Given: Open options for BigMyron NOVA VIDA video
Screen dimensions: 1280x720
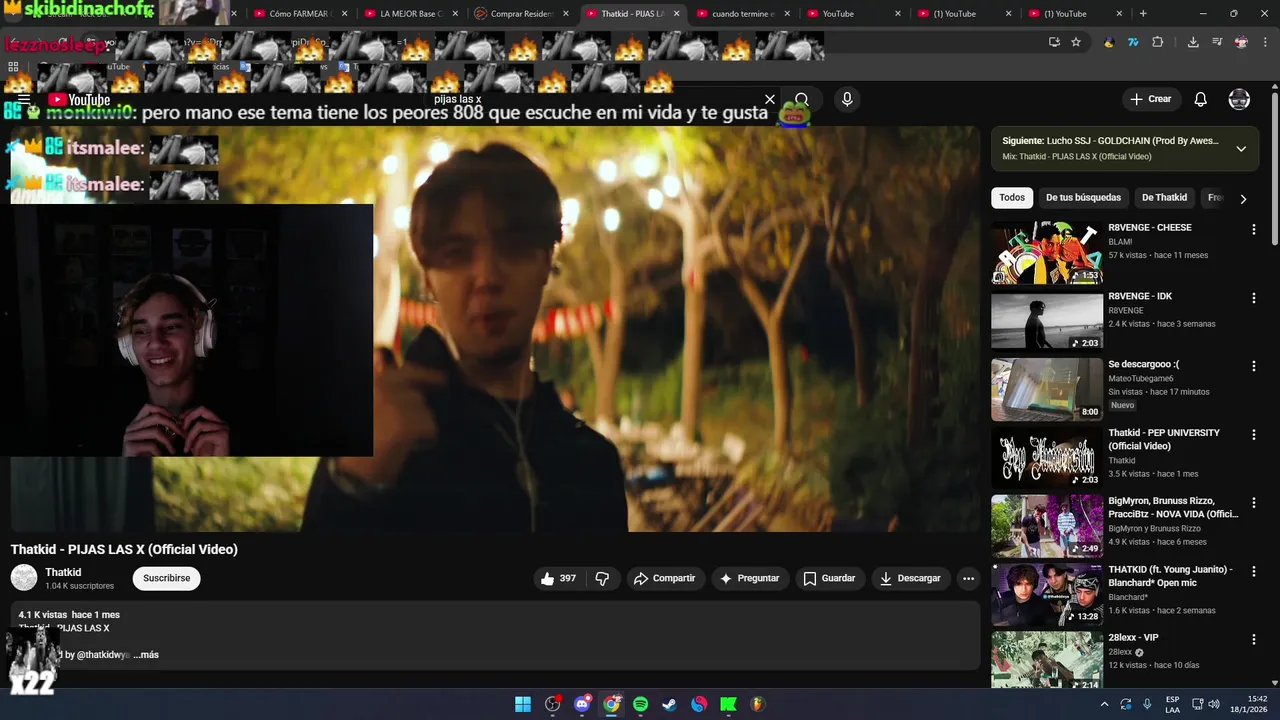Looking at the screenshot, I should click(x=1253, y=502).
